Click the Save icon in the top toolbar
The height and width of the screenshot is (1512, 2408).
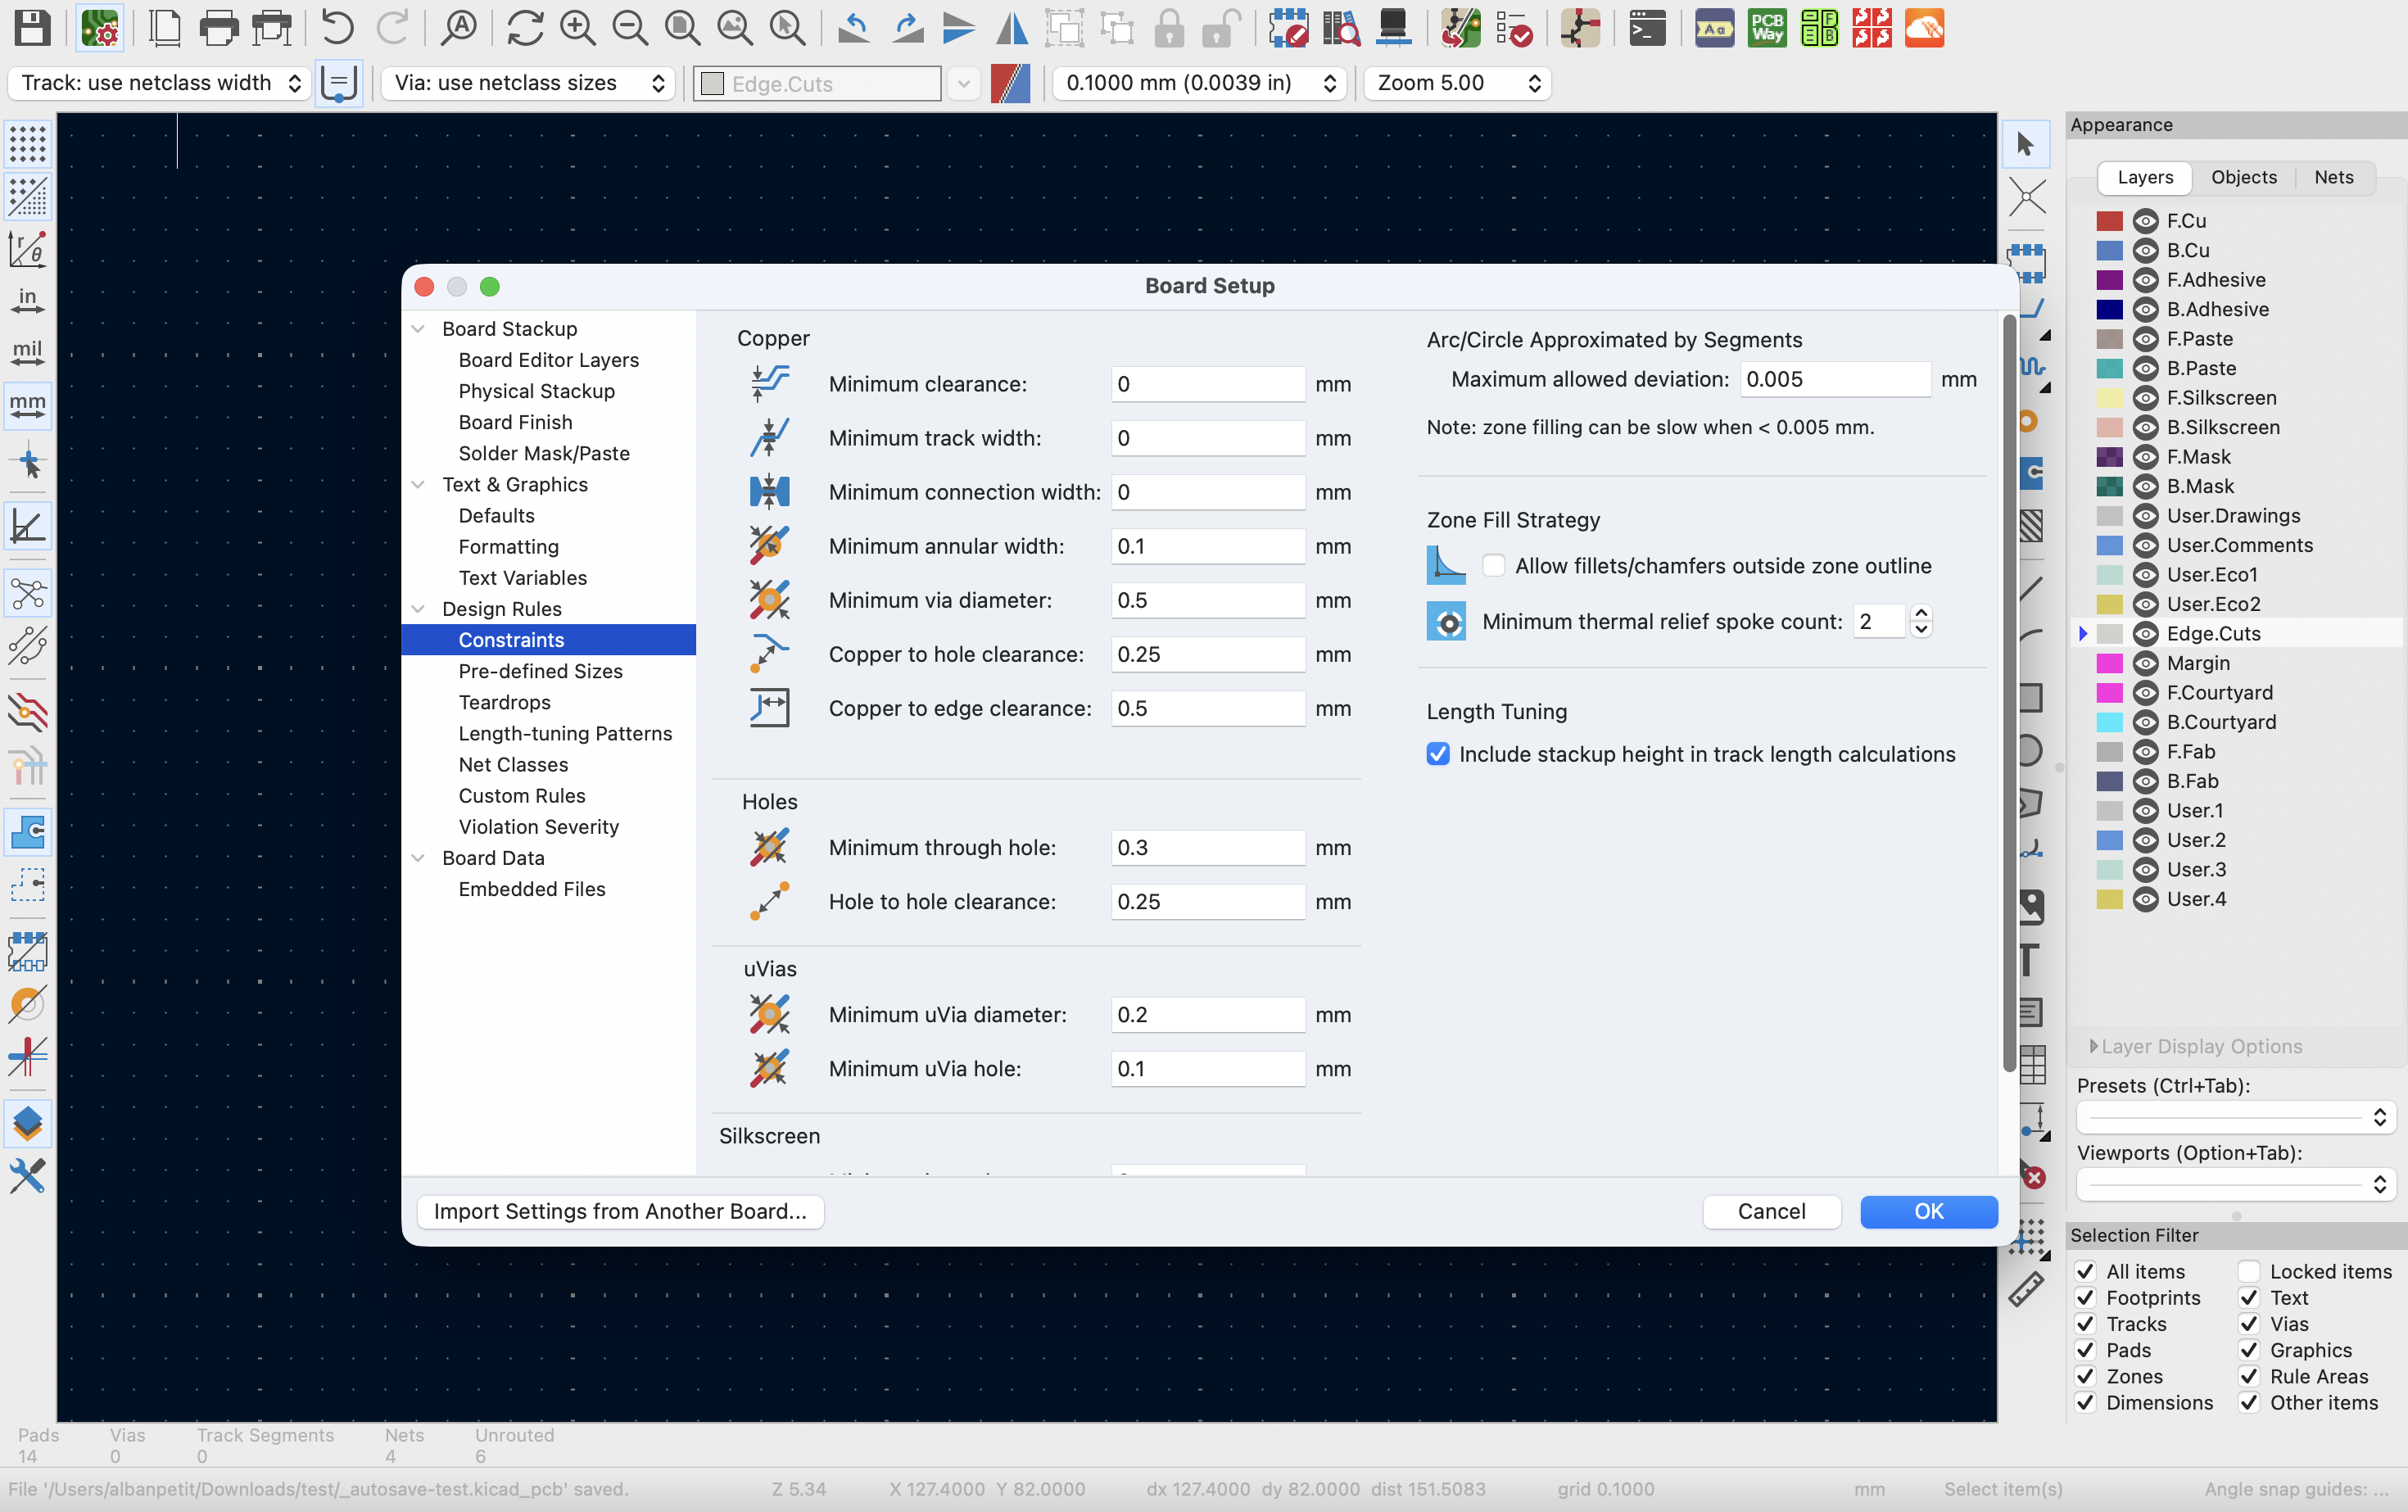32,28
